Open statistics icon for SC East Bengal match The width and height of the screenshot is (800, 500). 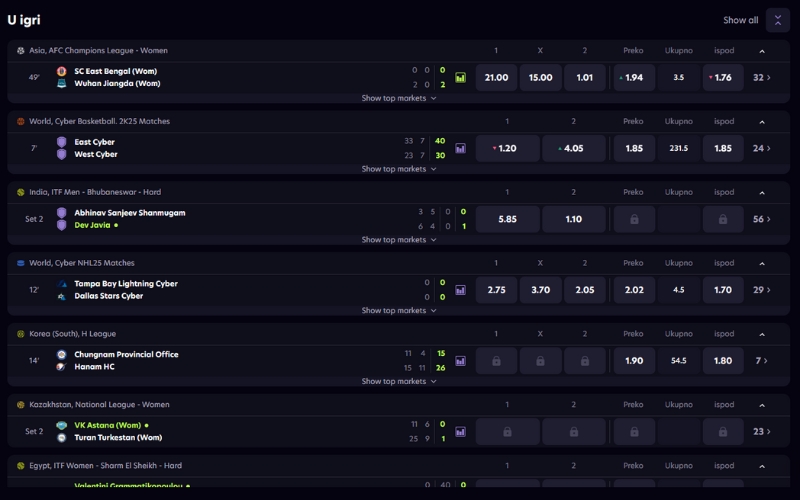tap(461, 77)
